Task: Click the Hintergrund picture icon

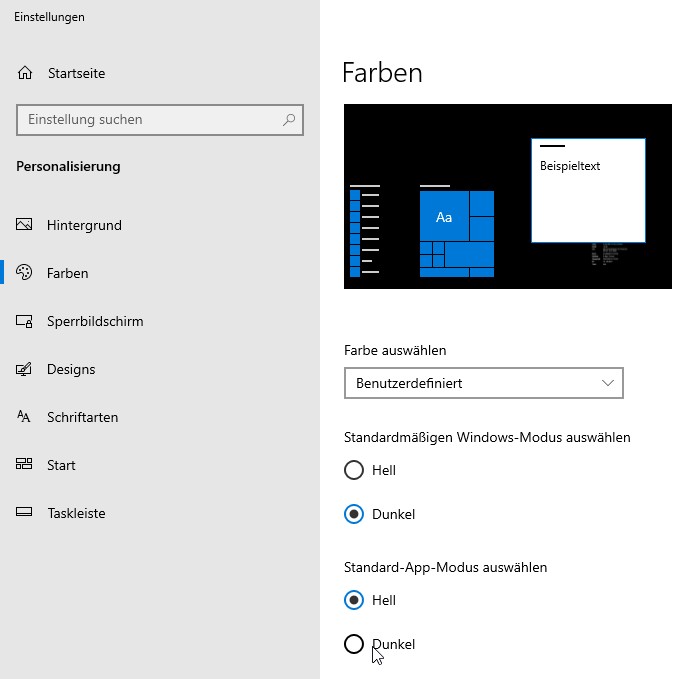Action: pyautogui.click(x=25, y=225)
